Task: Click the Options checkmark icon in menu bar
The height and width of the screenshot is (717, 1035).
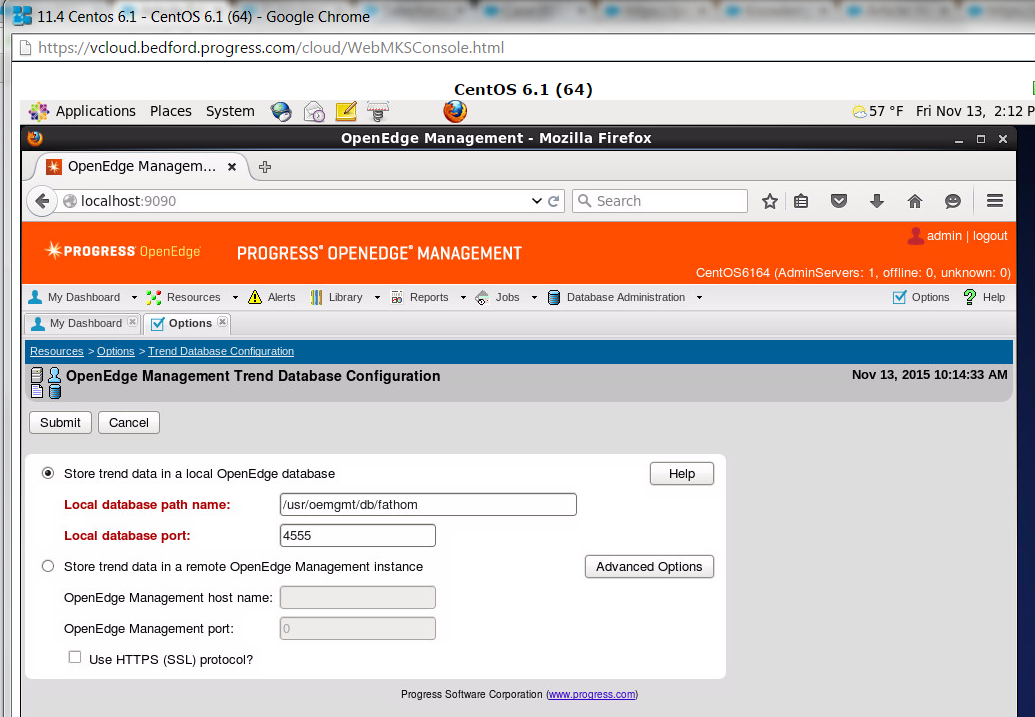Action: (x=899, y=297)
